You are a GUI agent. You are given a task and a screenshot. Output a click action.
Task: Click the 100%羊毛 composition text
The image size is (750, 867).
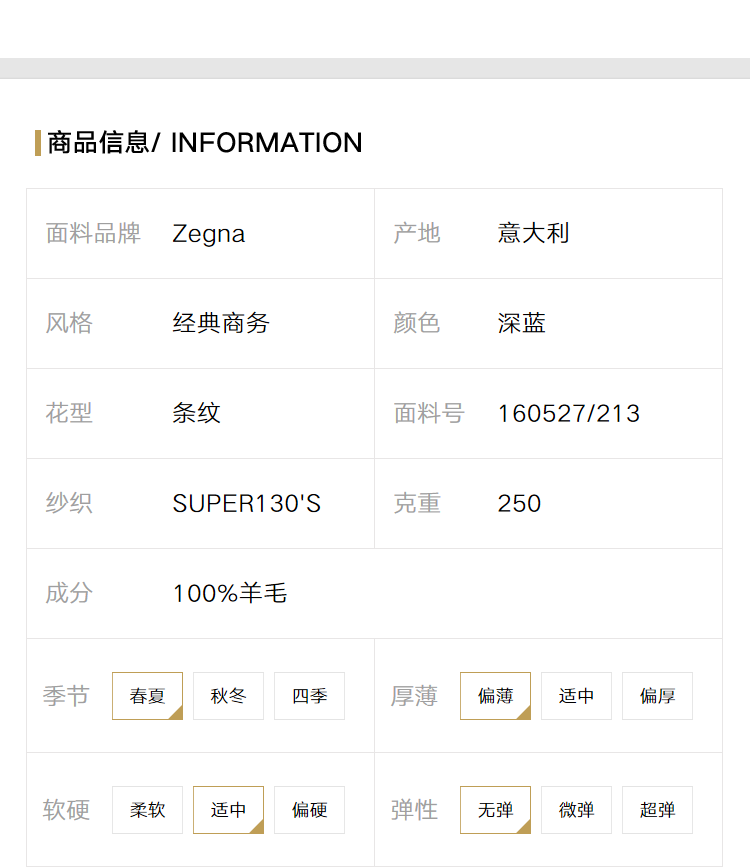(230, 593)
